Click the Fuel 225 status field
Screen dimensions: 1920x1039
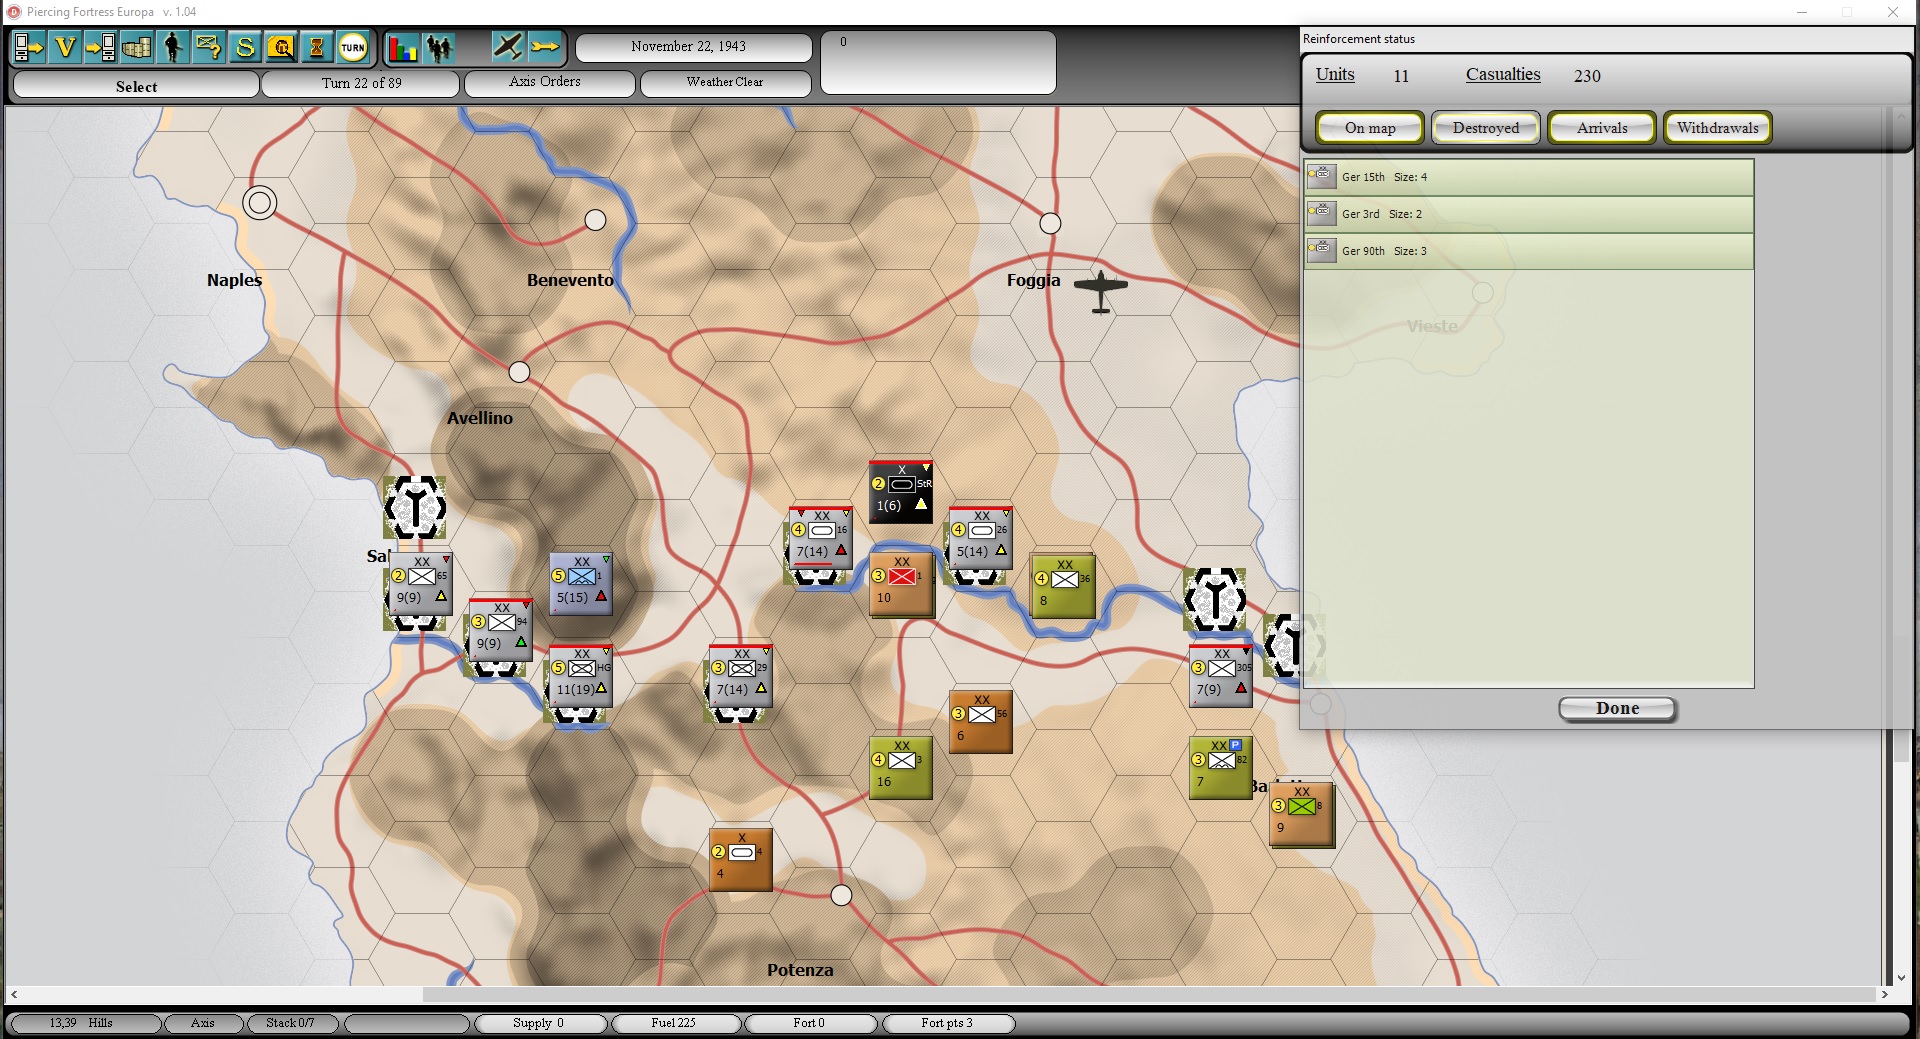click(675, 1023)
